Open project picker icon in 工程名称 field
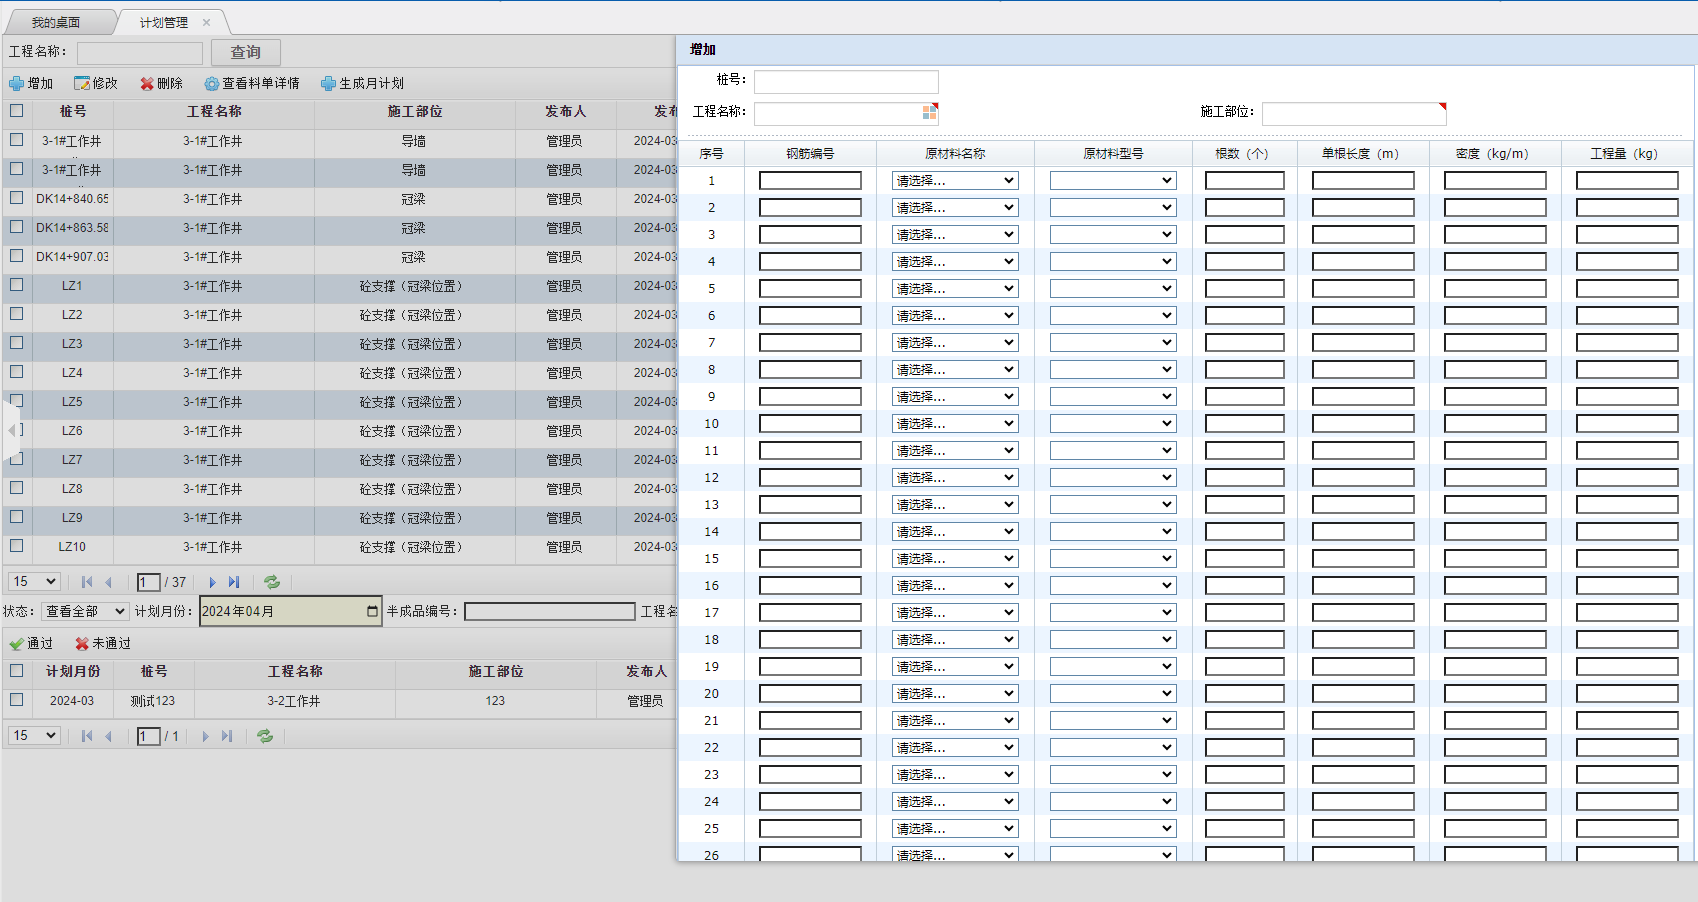 point(930,112)
